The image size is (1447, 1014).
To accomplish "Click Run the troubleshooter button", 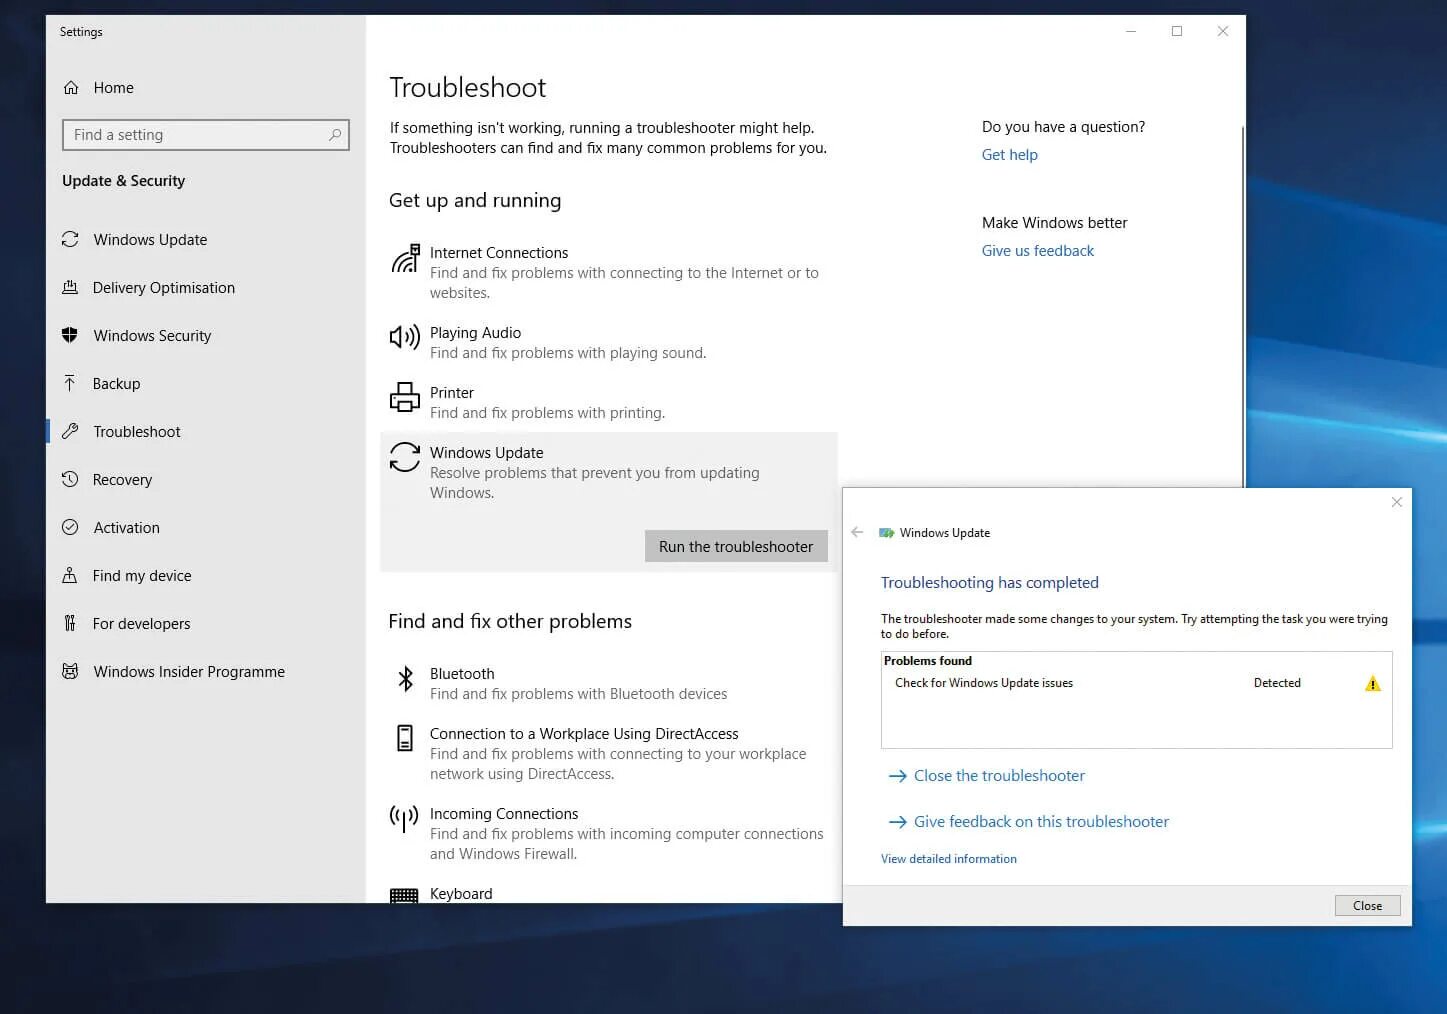I will pos(736,547).
